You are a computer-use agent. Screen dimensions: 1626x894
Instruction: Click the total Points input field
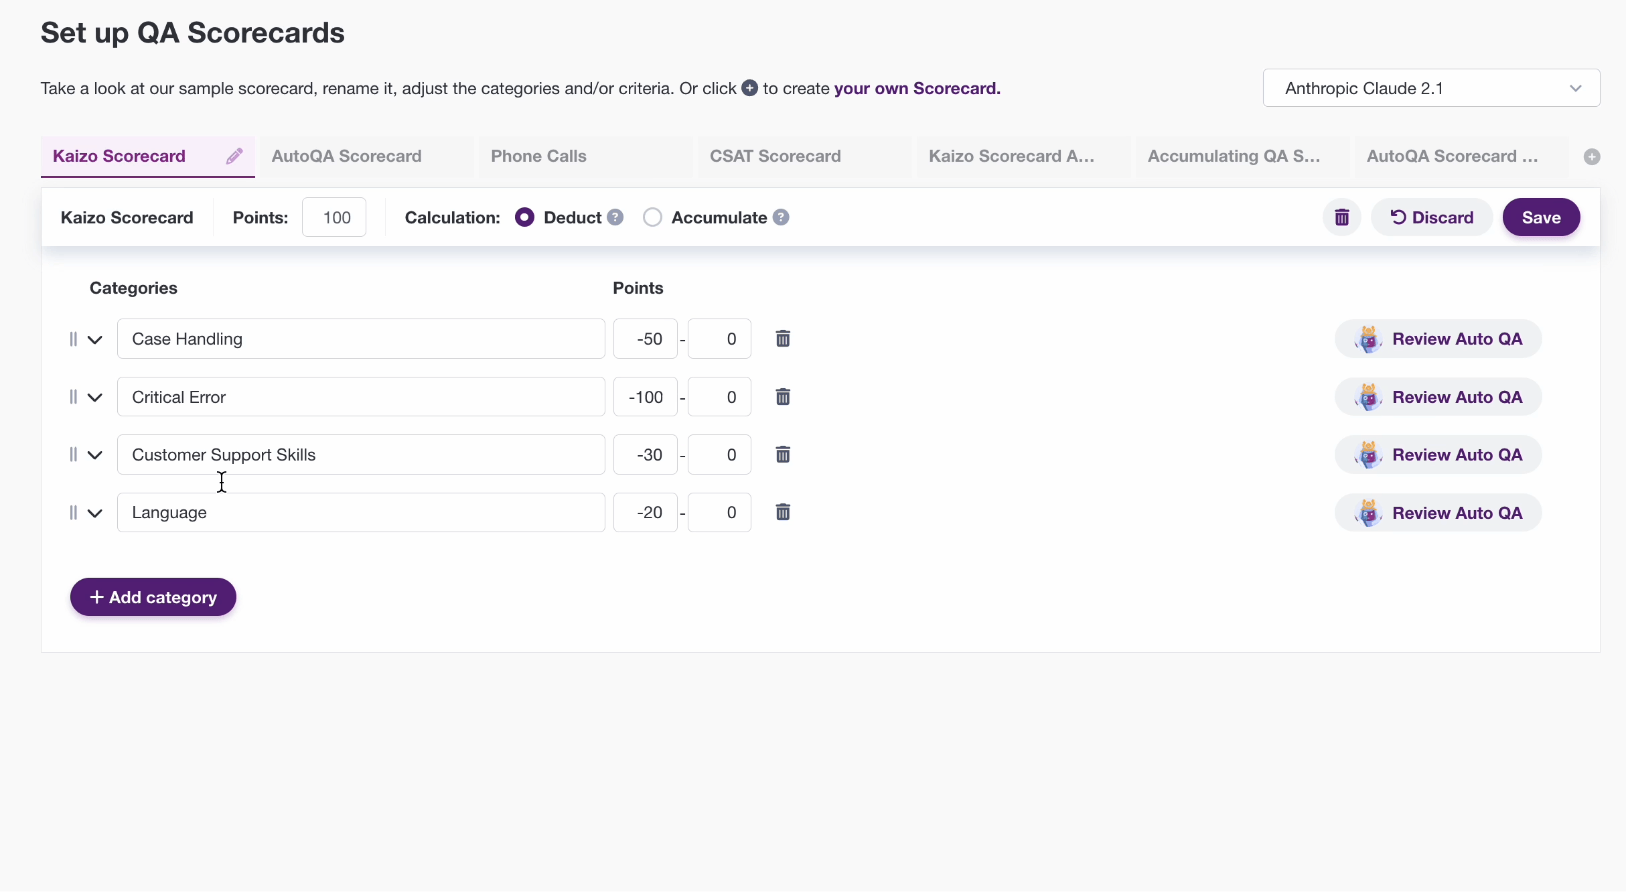click(x=335, y=218)
